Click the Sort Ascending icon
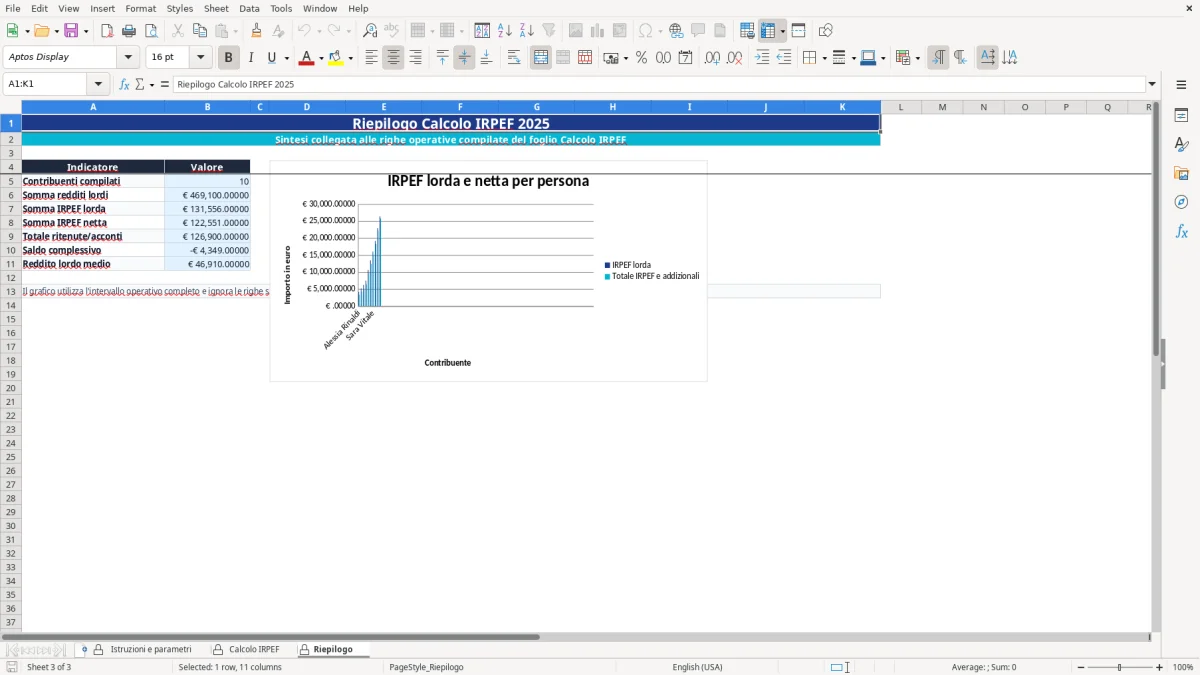 point(505,31)
